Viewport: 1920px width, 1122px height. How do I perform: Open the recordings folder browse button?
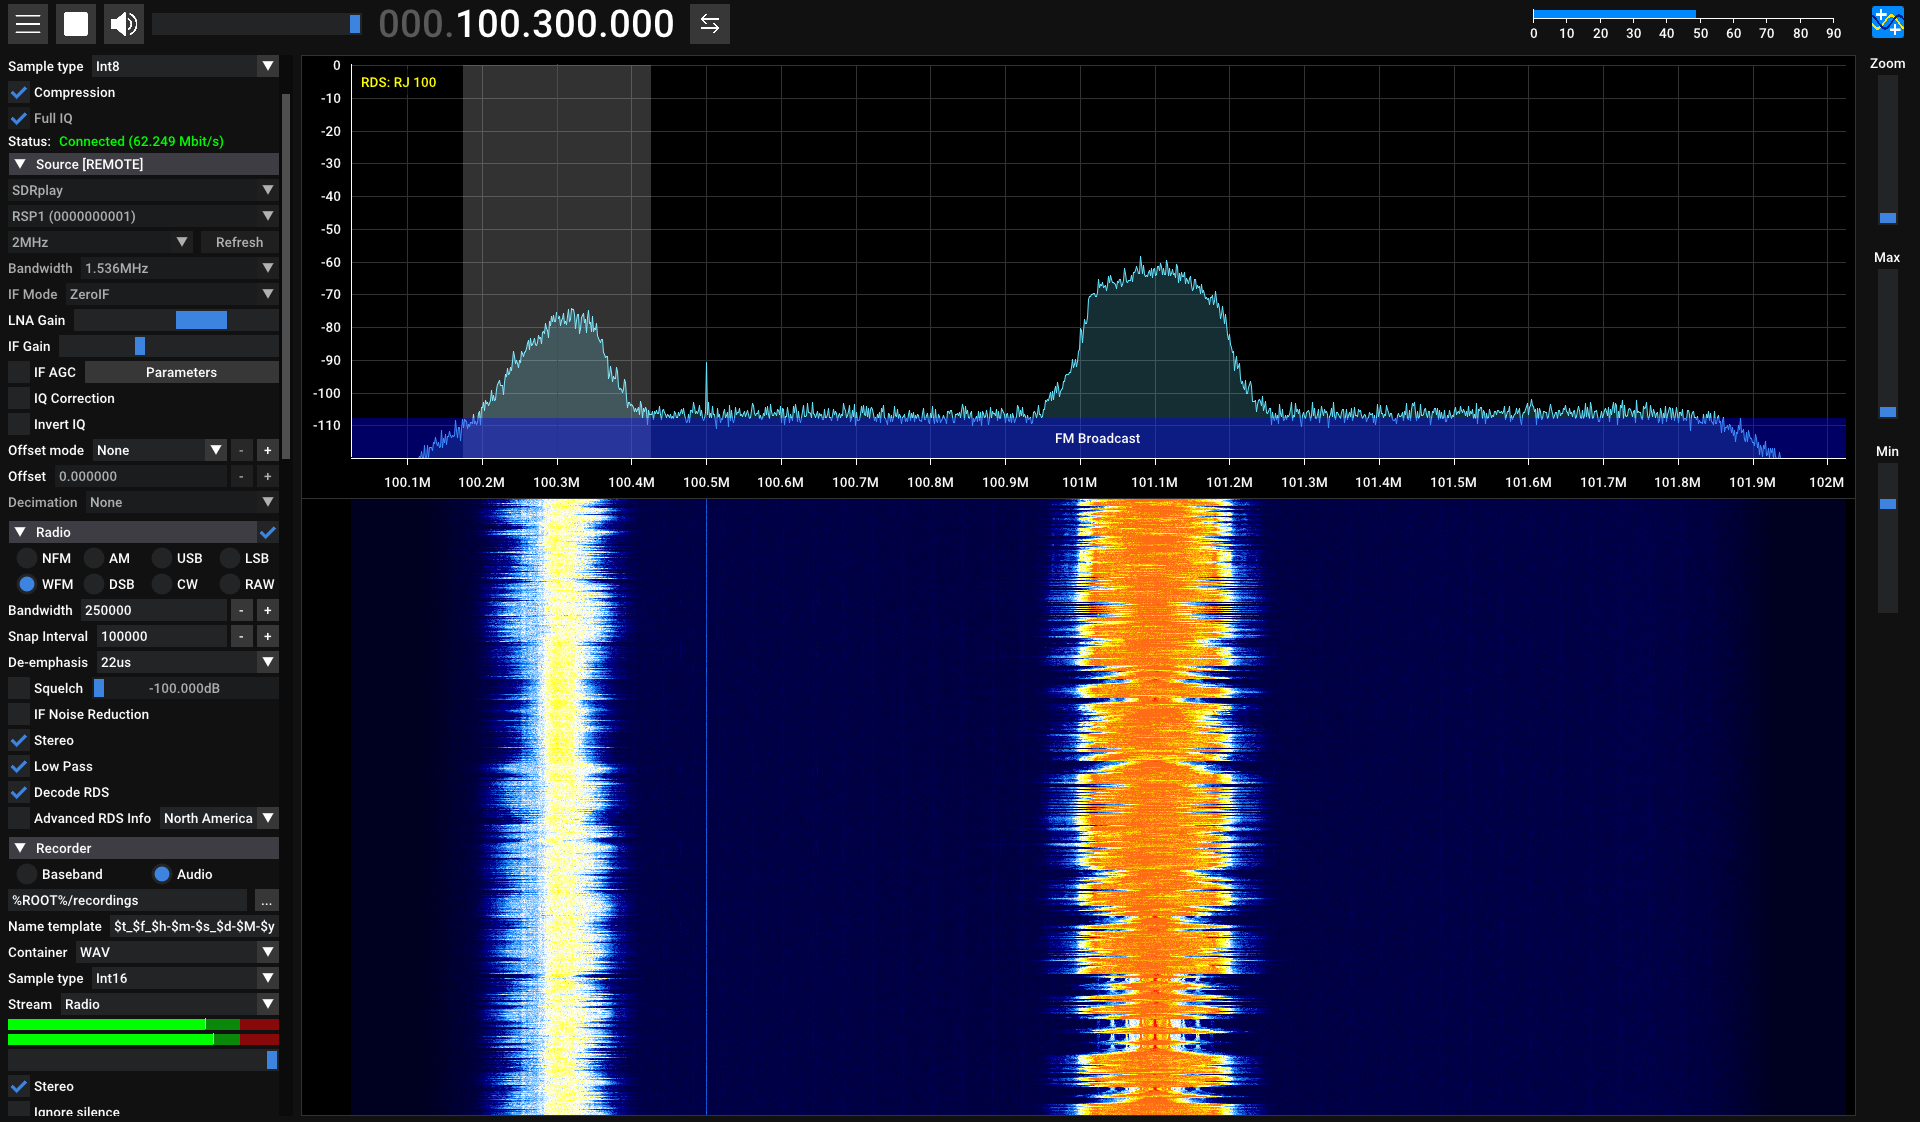click(266, 901)
